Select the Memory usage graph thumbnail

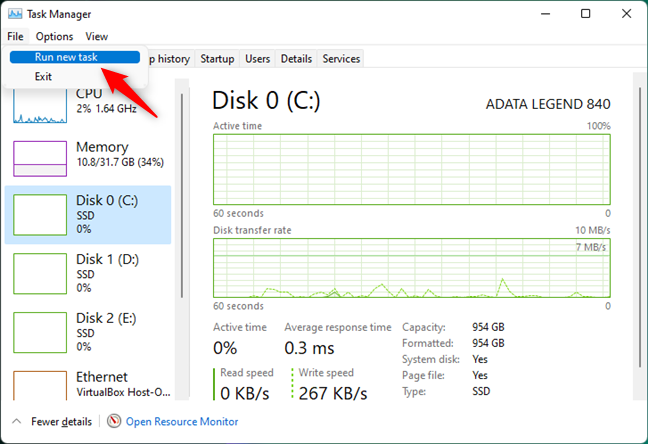(40, 159)
